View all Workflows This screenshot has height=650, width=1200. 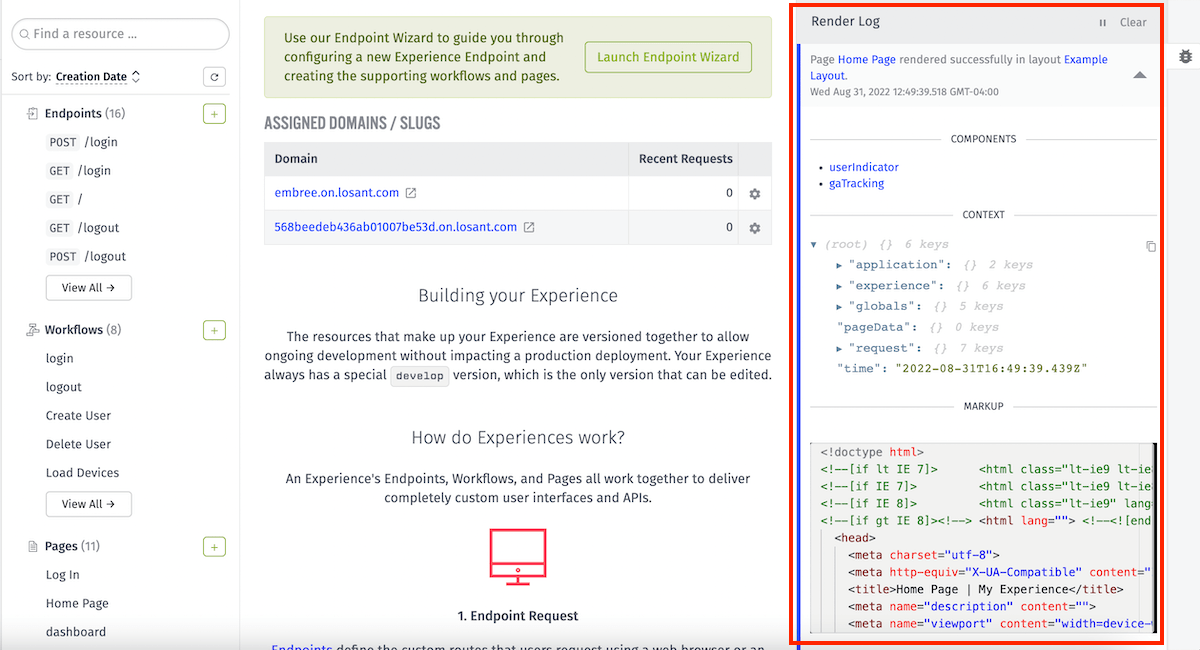[88, 504]
